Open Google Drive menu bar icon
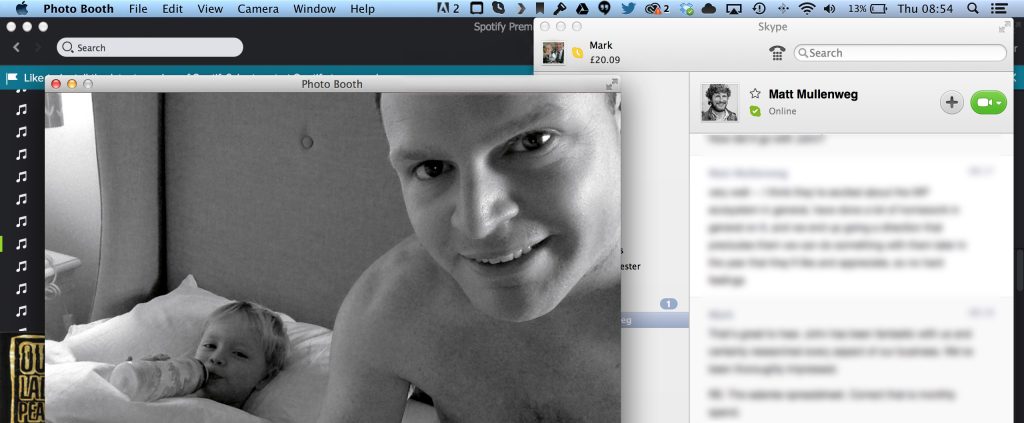Image resolution: width=1024 pixels, height=423 pixels. tap(583, 8)
